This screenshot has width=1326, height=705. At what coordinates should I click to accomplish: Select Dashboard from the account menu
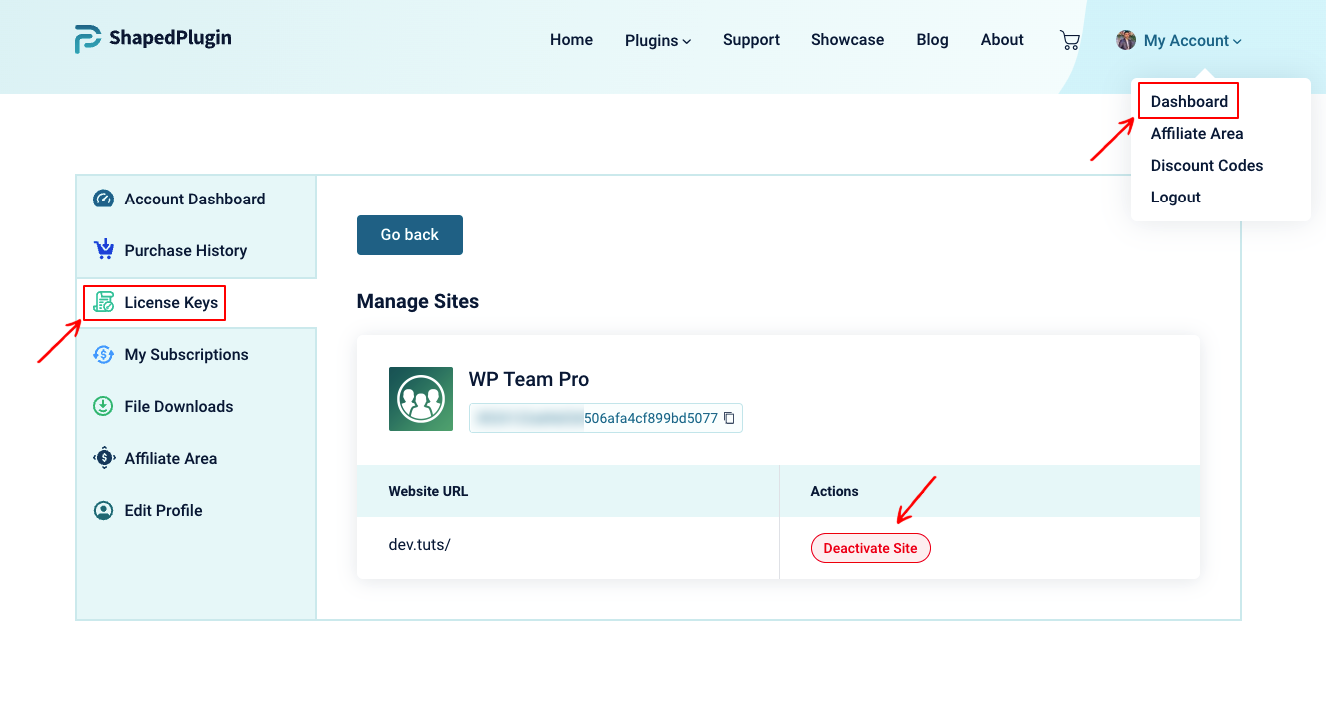tap(1189, 101)
